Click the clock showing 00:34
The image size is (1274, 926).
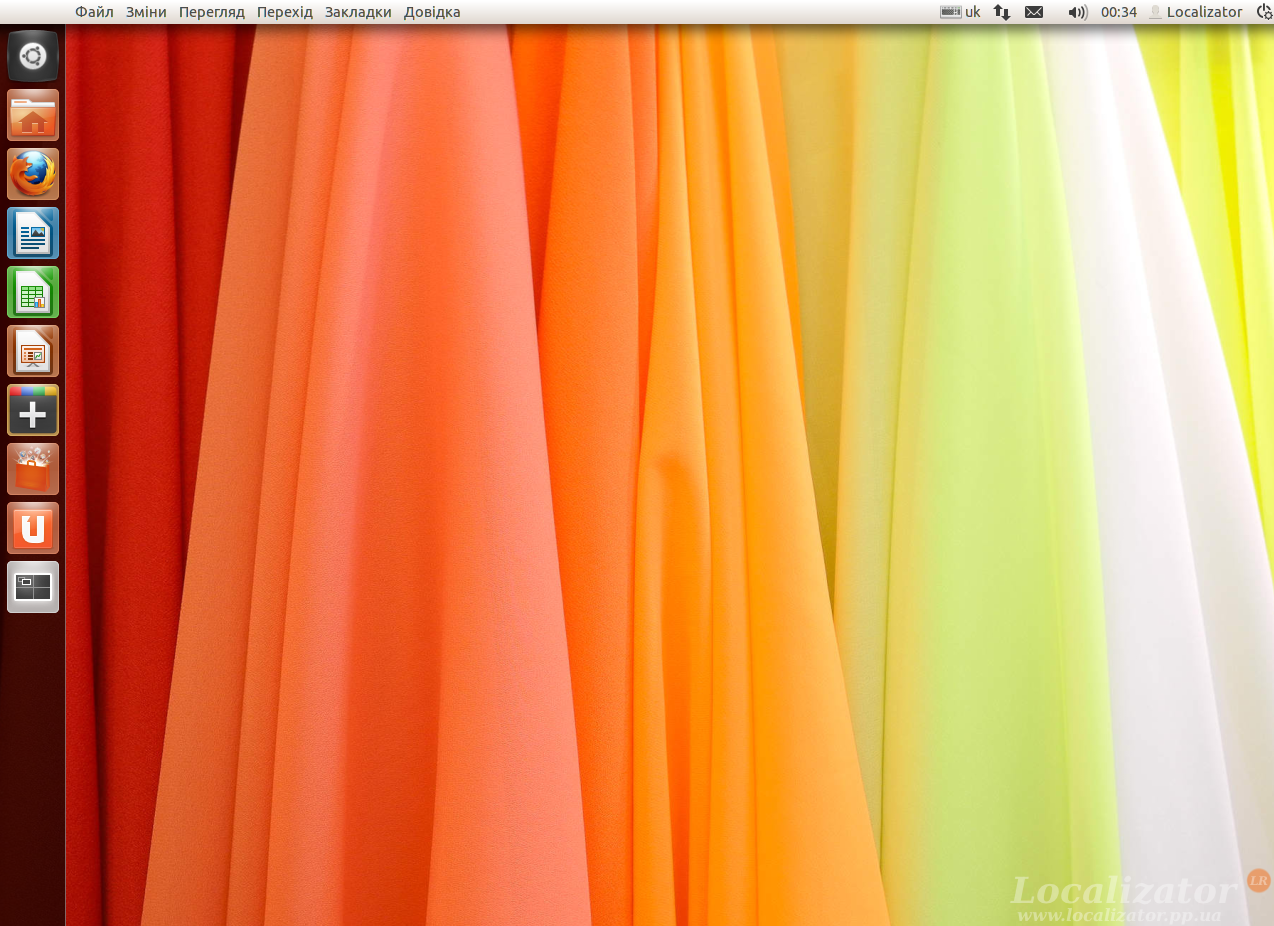1119,12
